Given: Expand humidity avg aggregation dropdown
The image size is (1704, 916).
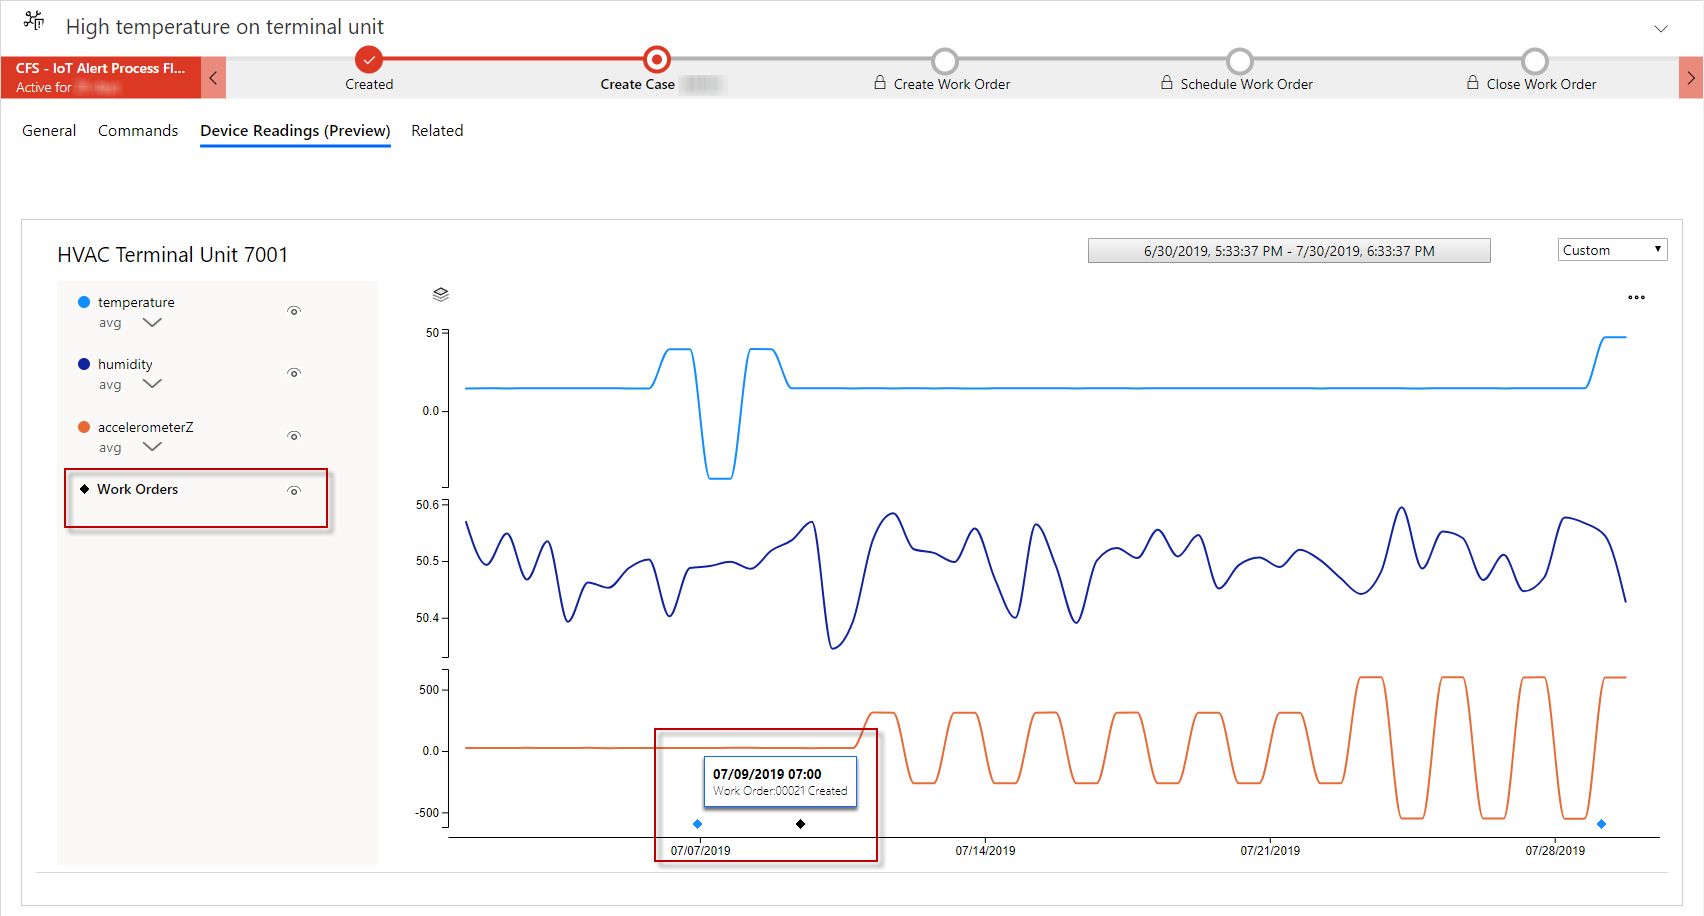Looking at the screenshot, I should [x=152, y=385].
